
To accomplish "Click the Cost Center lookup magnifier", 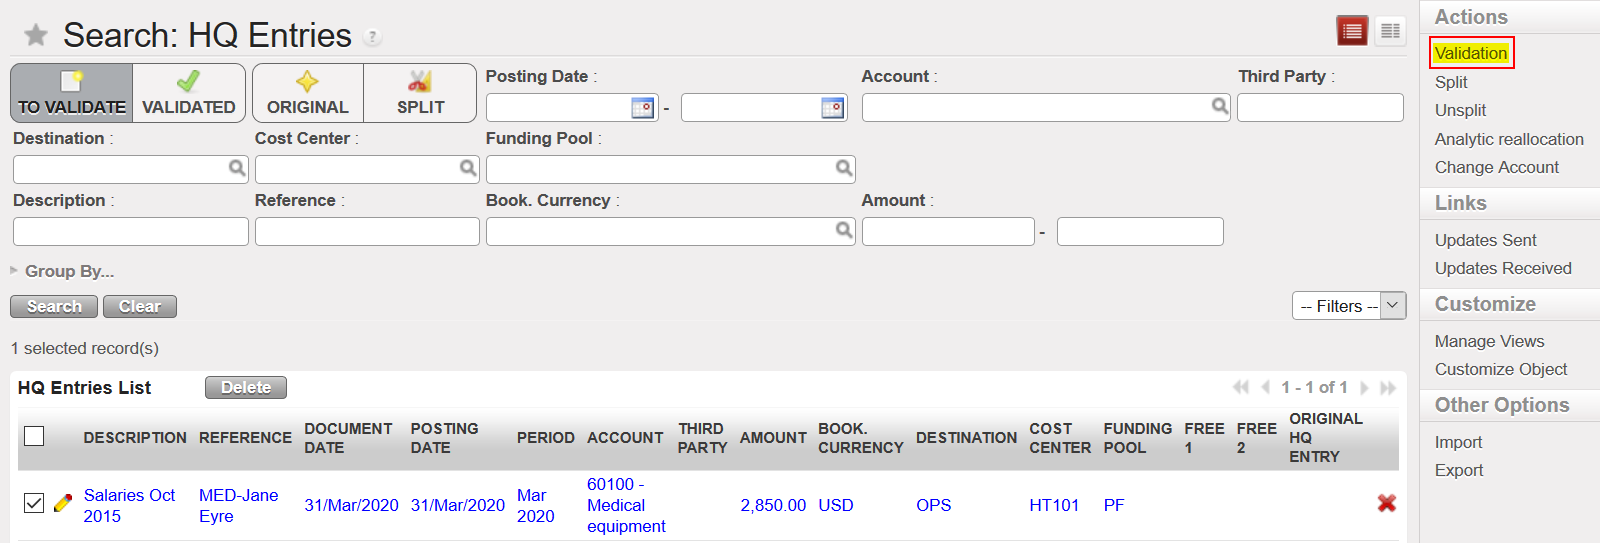I will click(467, 168).
